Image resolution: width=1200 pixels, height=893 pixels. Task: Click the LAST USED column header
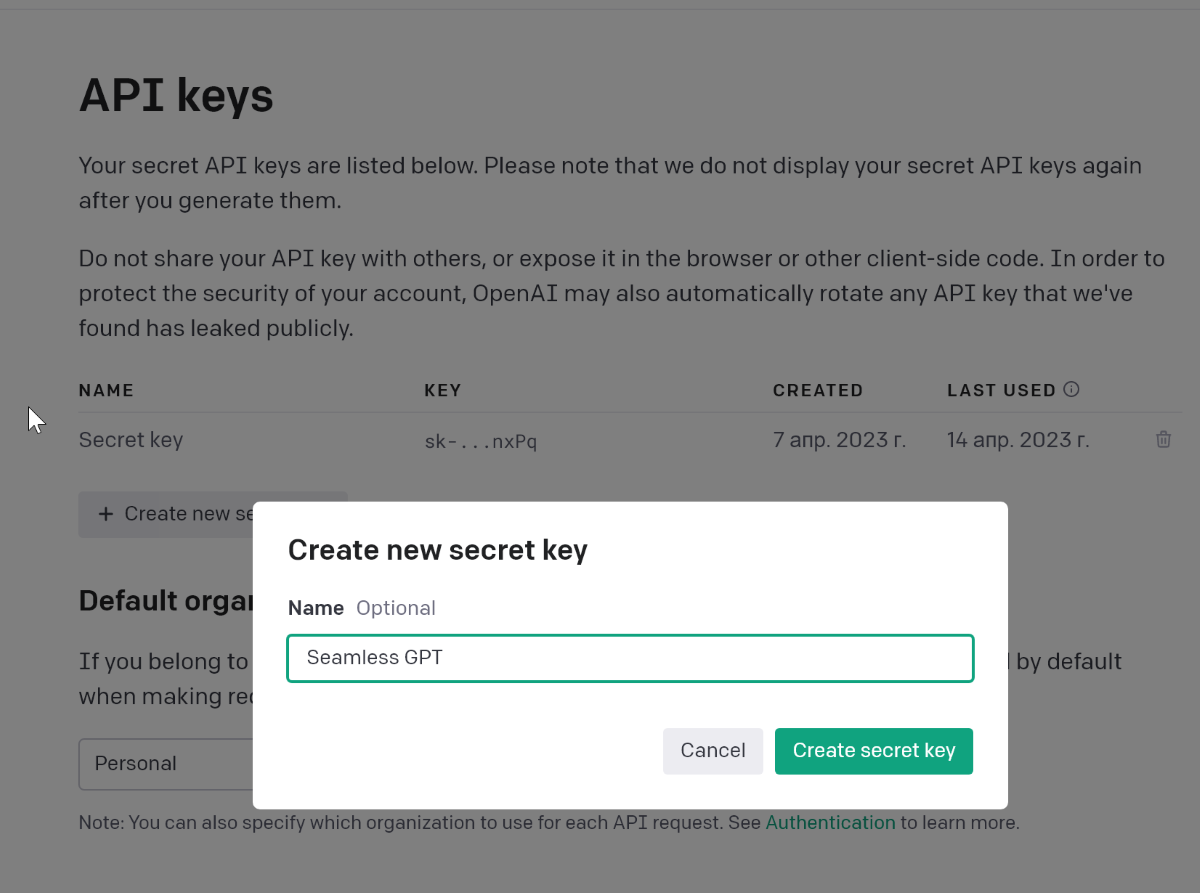(x=1002, y=390)
